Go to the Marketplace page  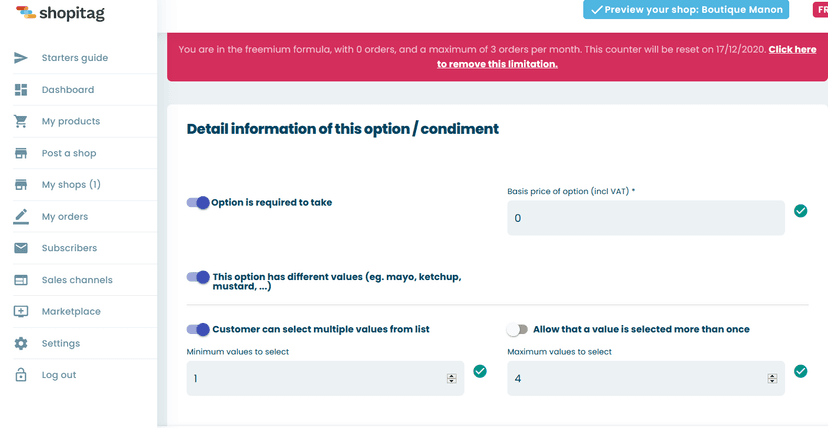tap(71, 311)
